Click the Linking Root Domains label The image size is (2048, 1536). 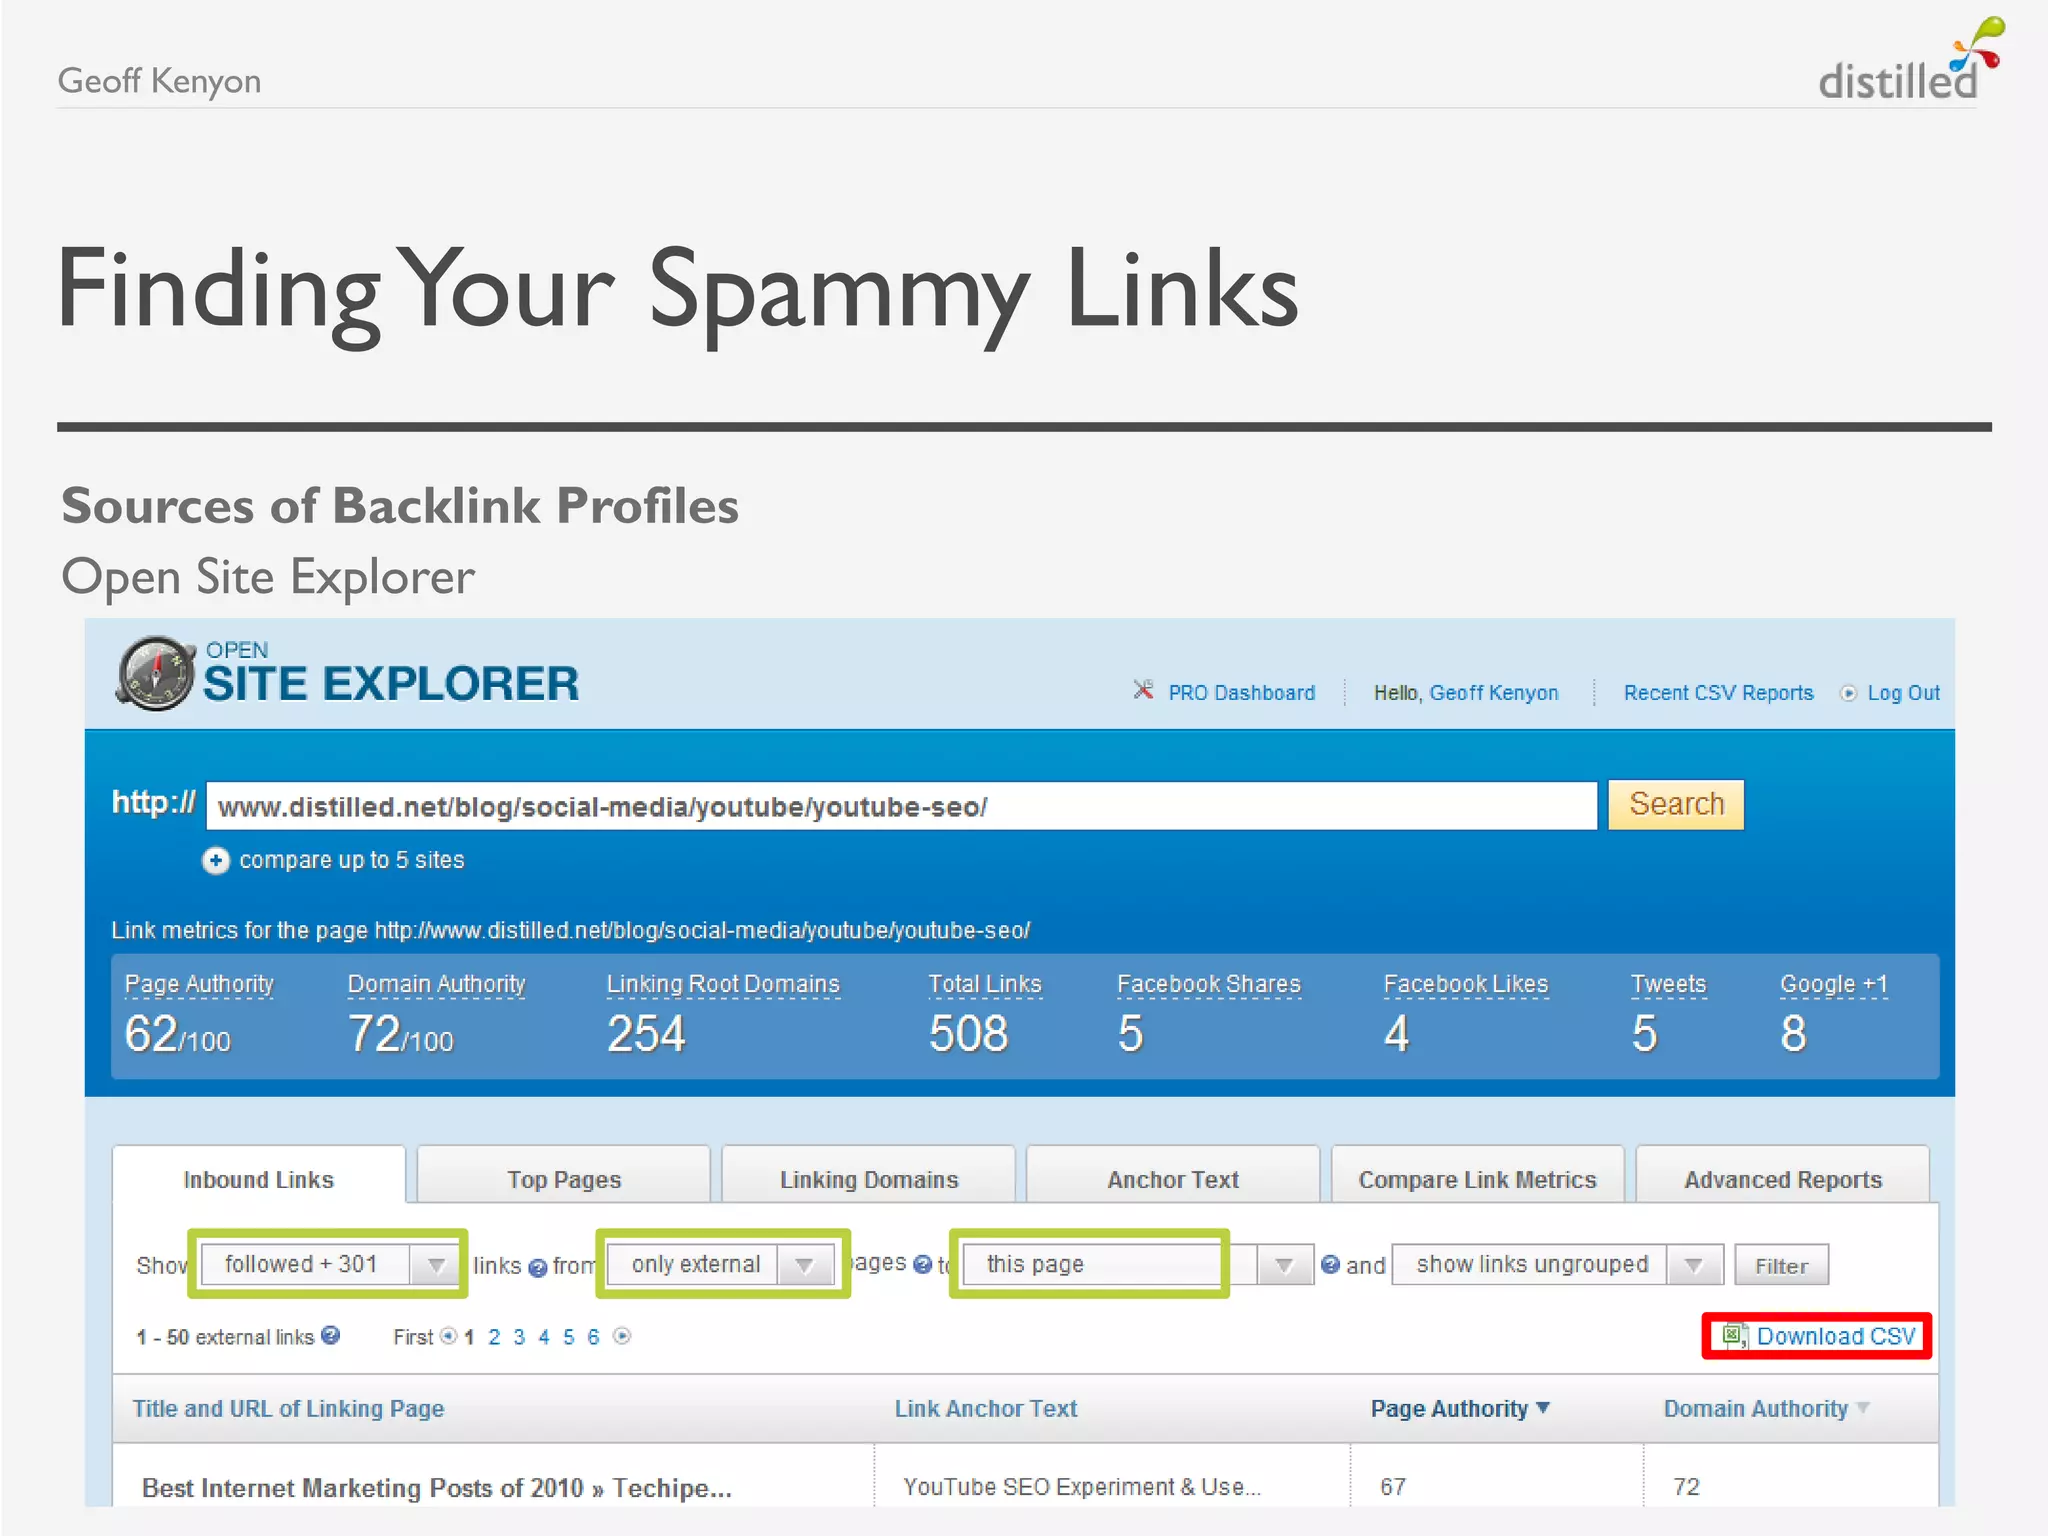723,984
